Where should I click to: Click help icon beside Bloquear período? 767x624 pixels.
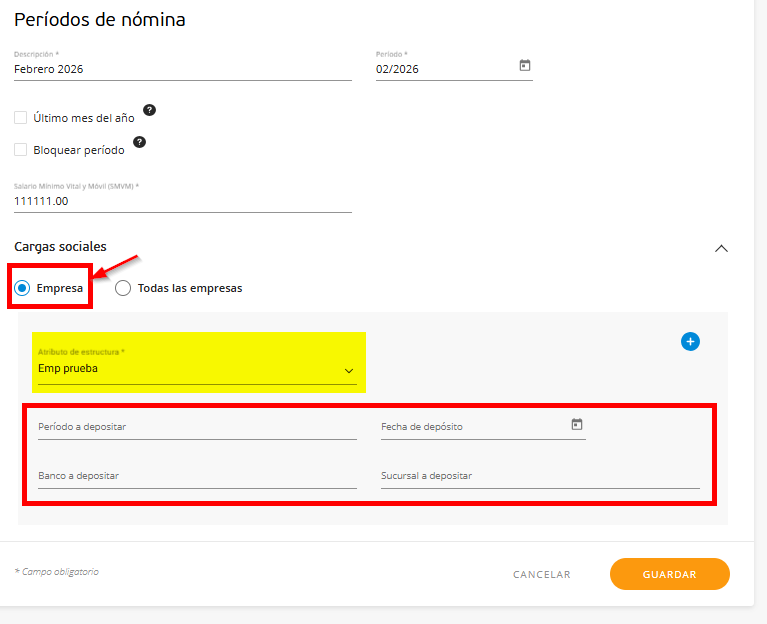coord(140,142)
